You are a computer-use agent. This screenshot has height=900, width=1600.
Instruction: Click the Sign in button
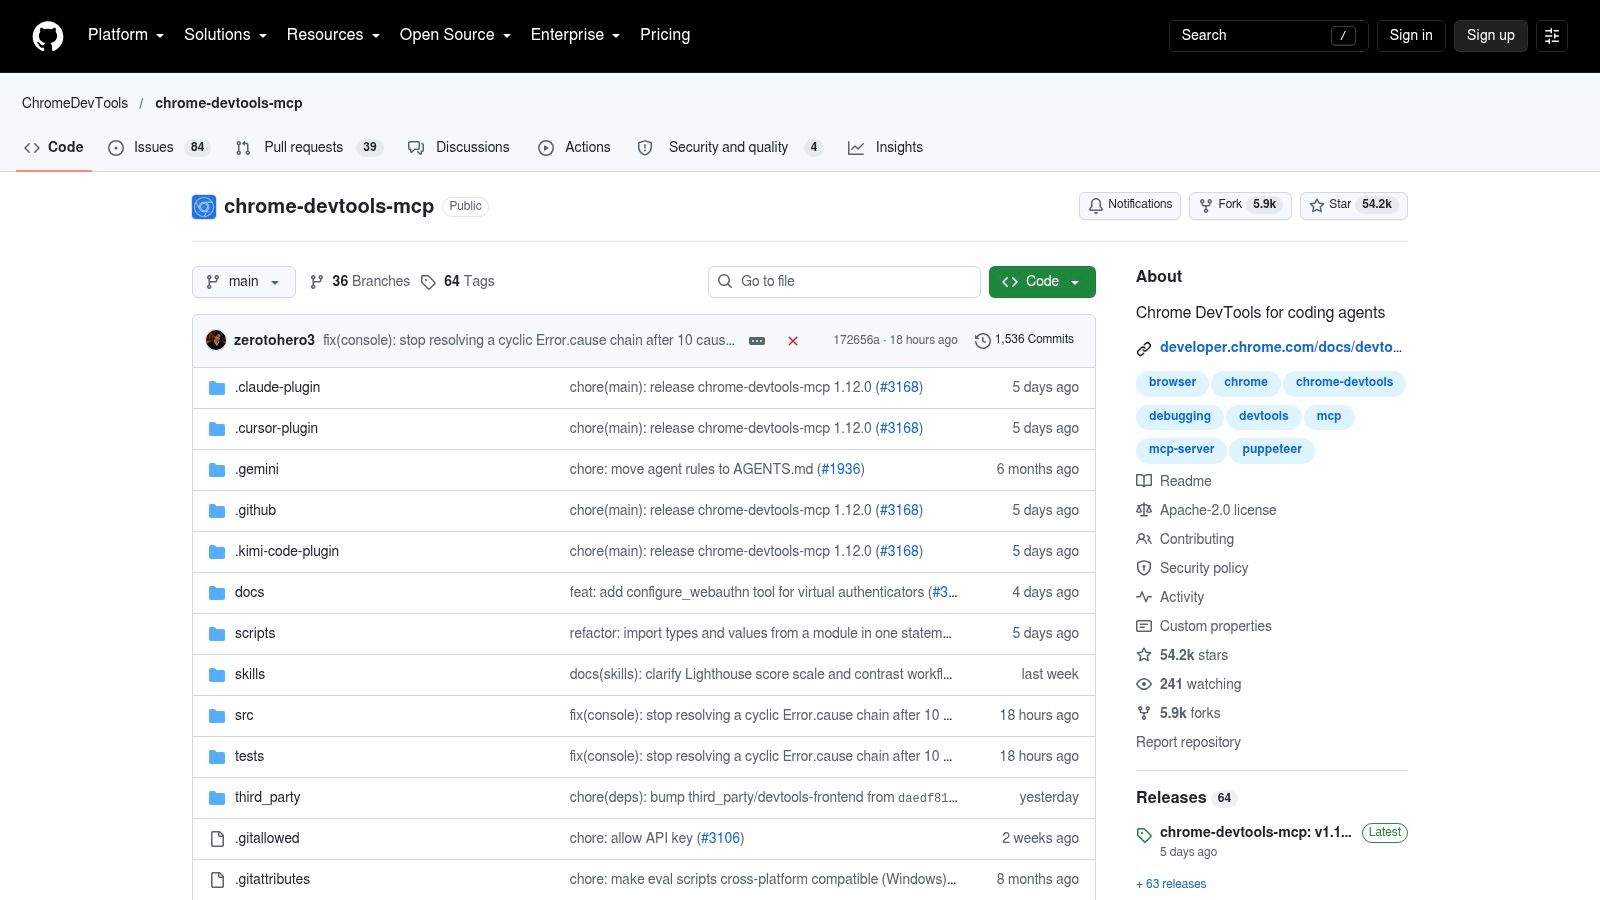(1411, 36)
